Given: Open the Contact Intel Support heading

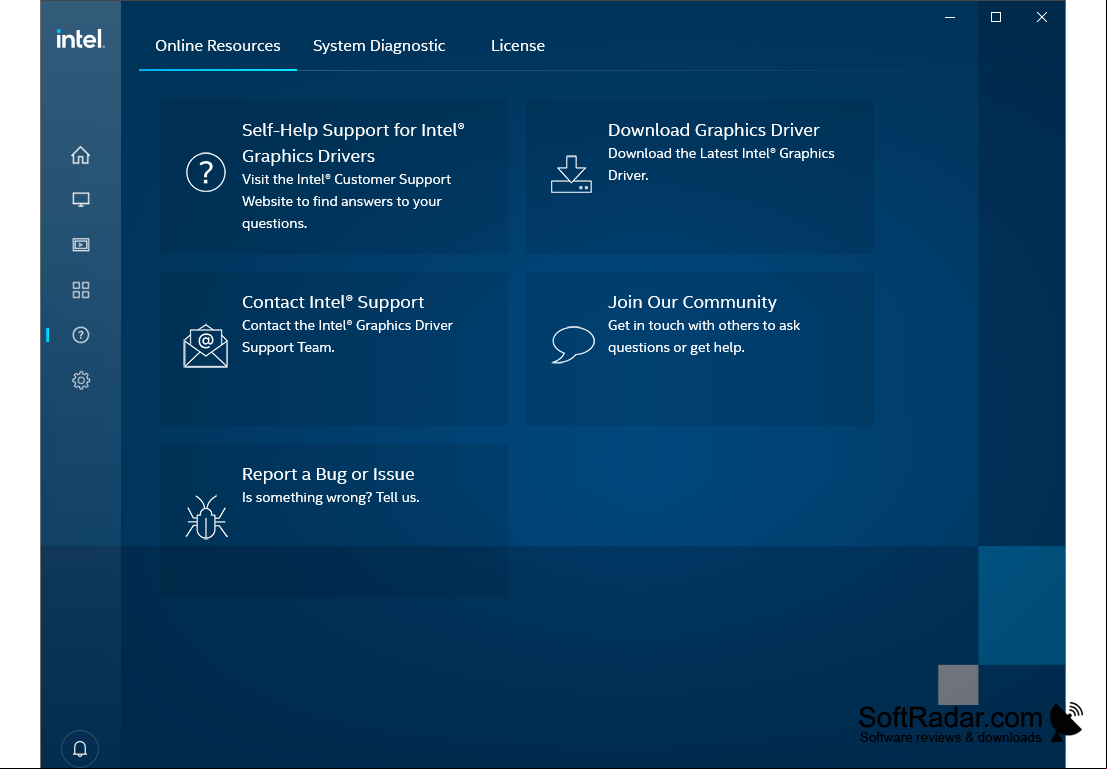Looking at the screenshot, I should click(x=333, y=302).
